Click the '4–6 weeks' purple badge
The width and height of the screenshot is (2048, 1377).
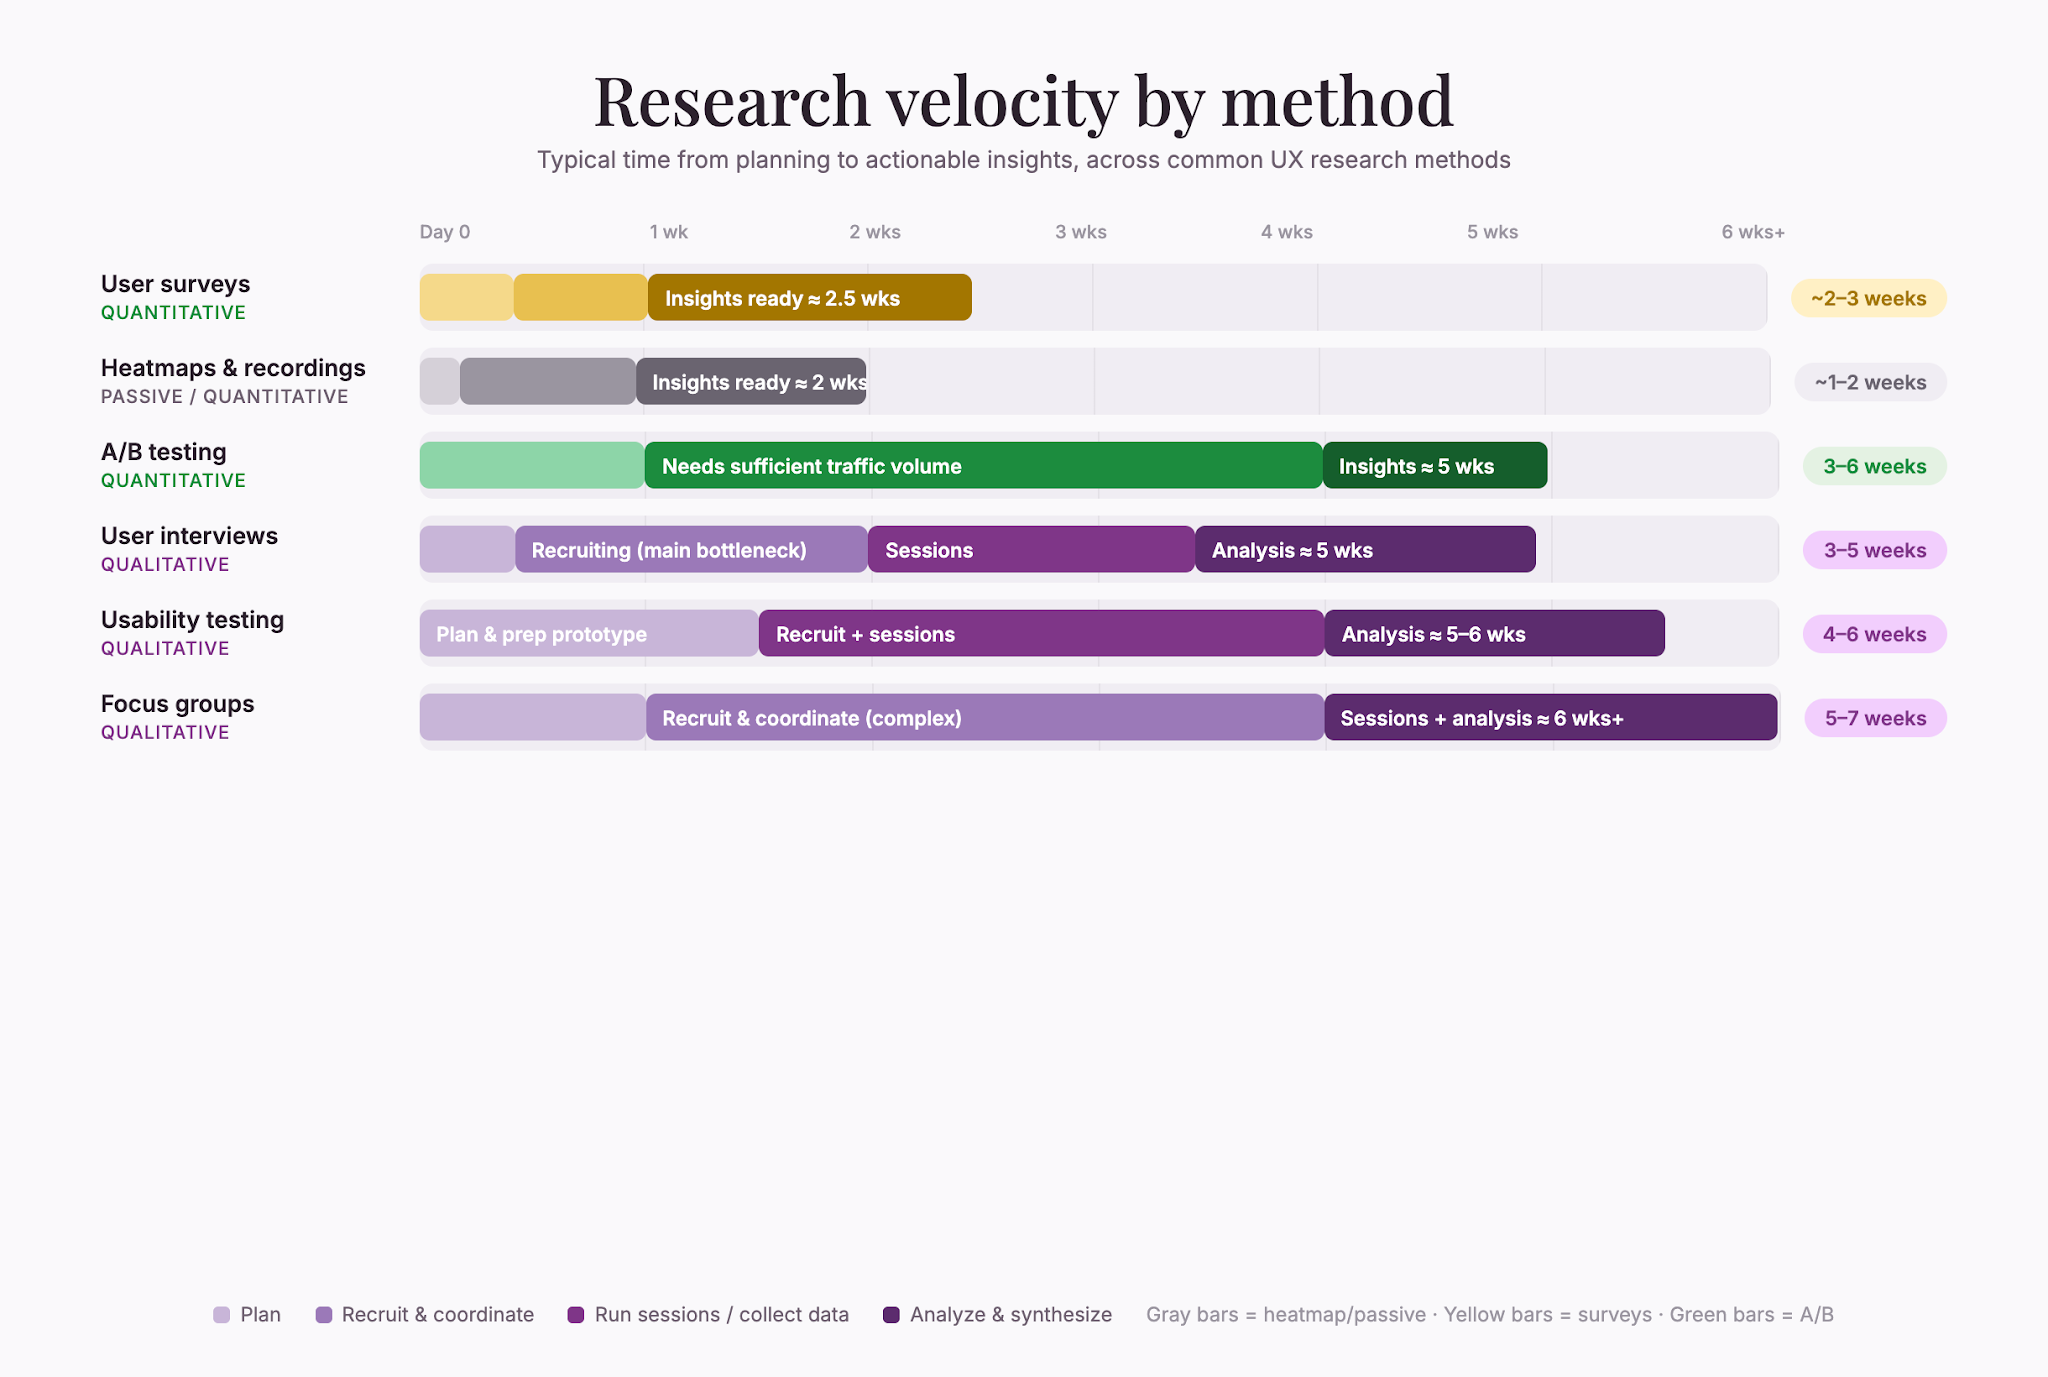1874,634
